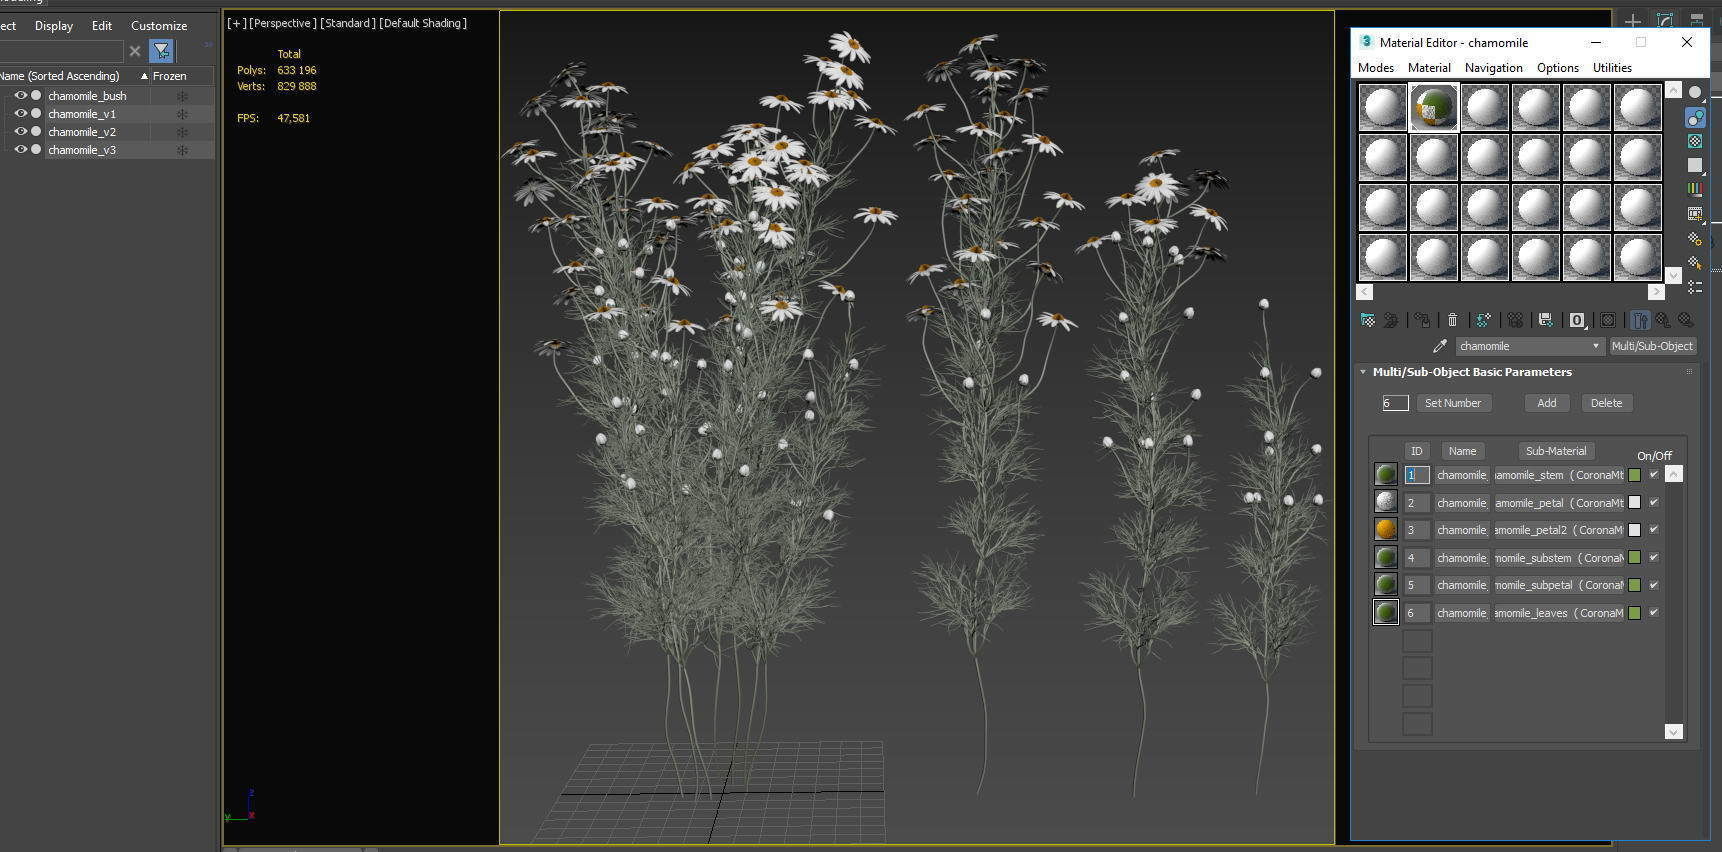Click green color swatch for chamomile_subpetal row

[1634, 585]
